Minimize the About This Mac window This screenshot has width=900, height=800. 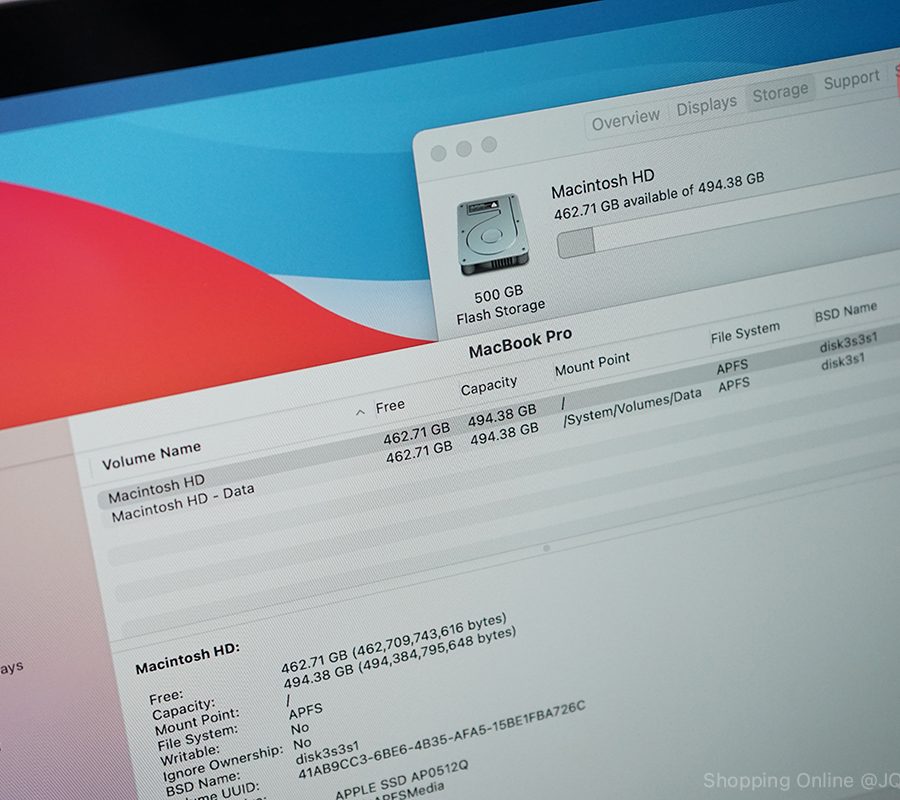(464, 149)
